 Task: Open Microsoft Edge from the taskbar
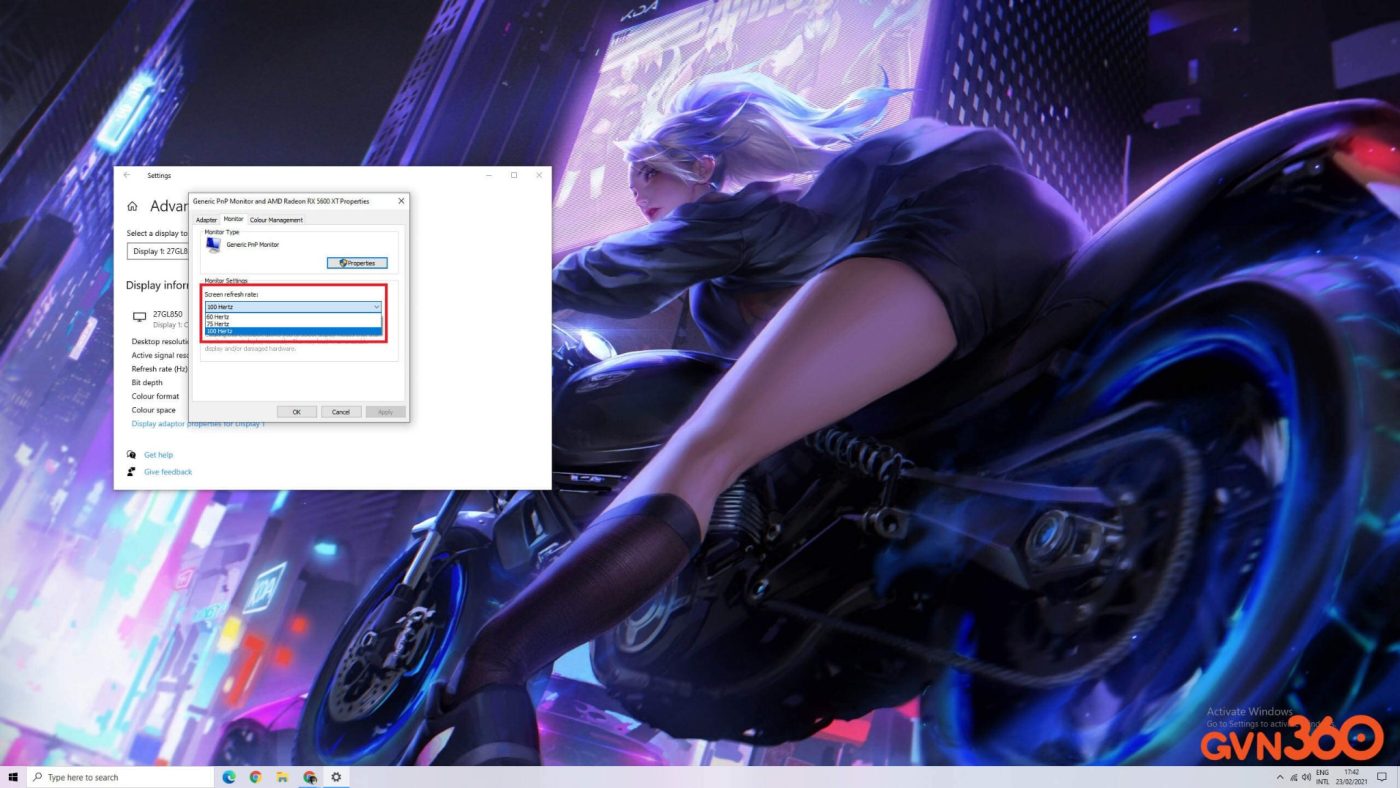[x=229, y=777]
